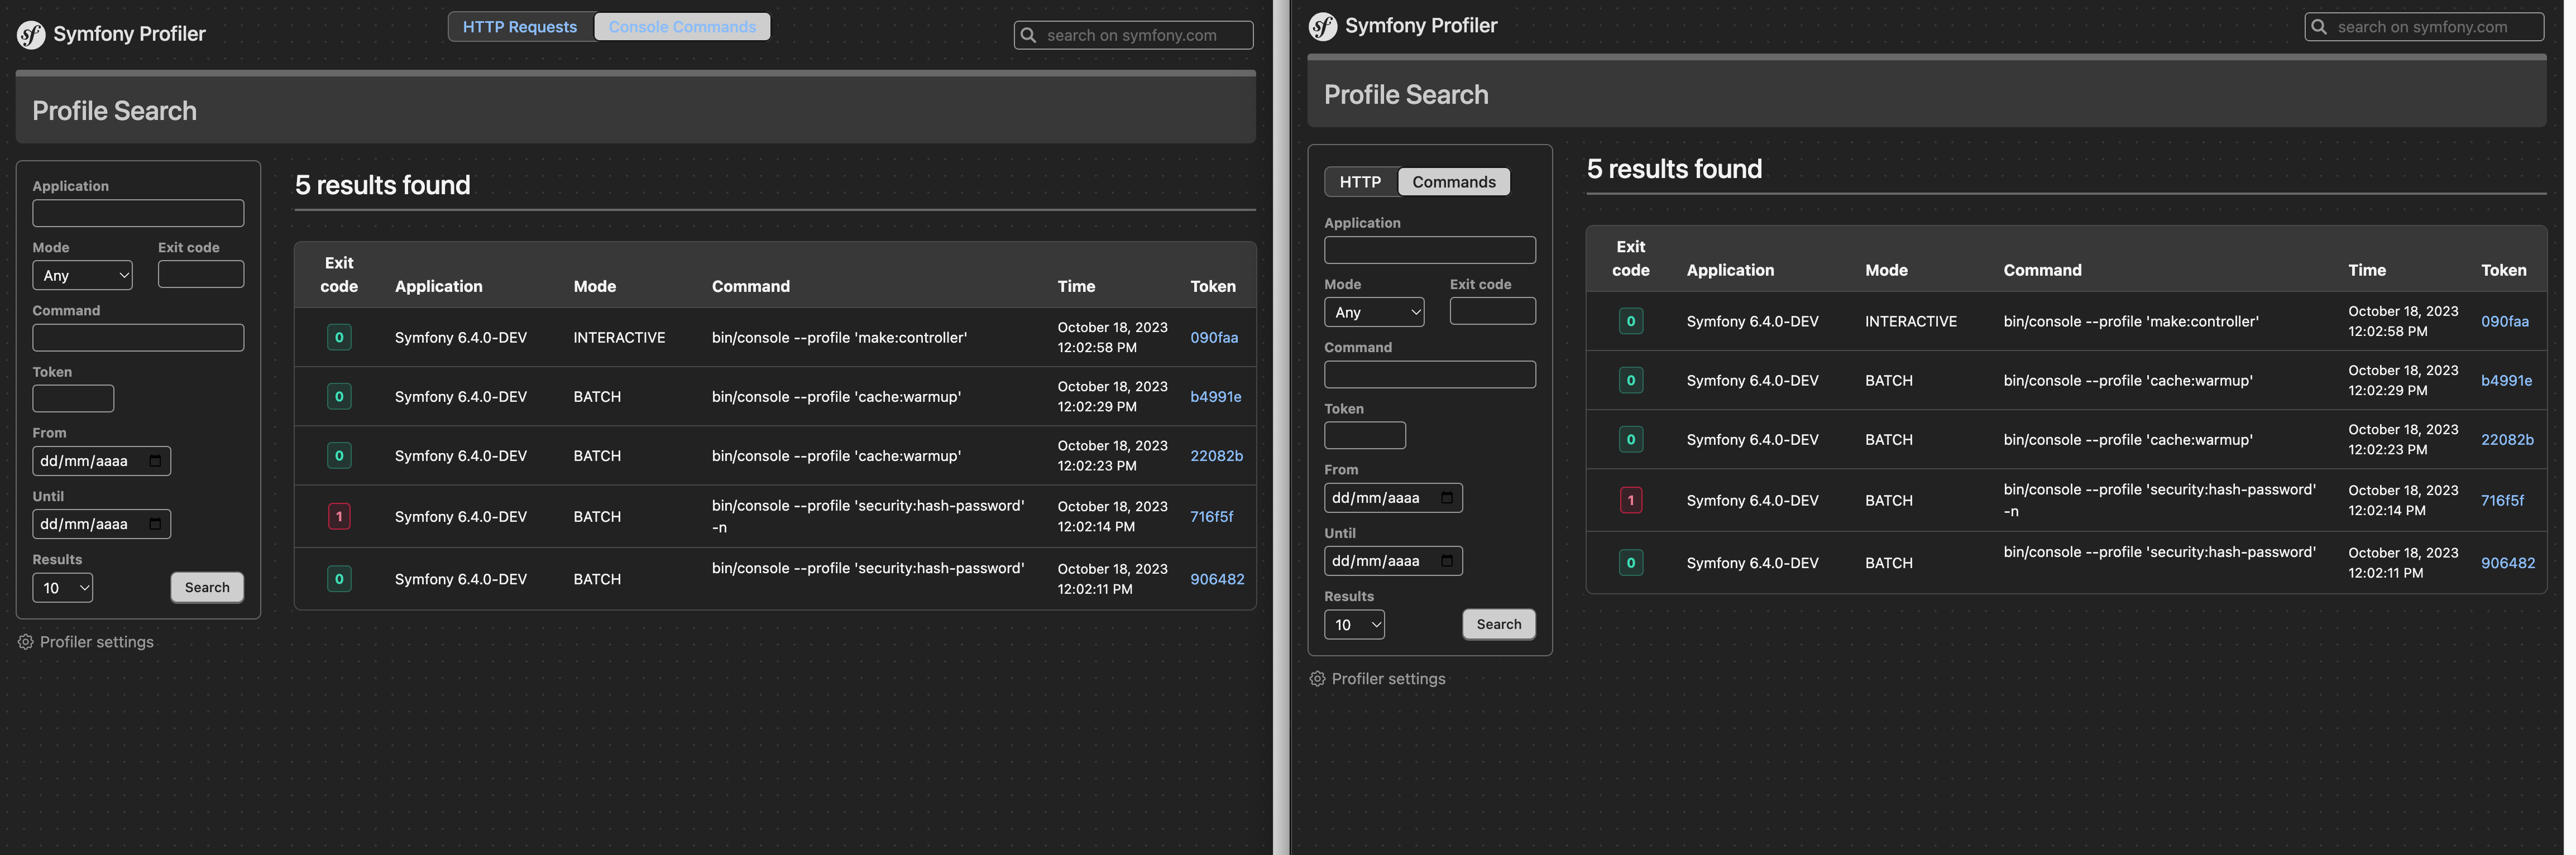Open From date calendar picker, right panel
Screen dimensions: 2576x855
tap(1447, 498)
